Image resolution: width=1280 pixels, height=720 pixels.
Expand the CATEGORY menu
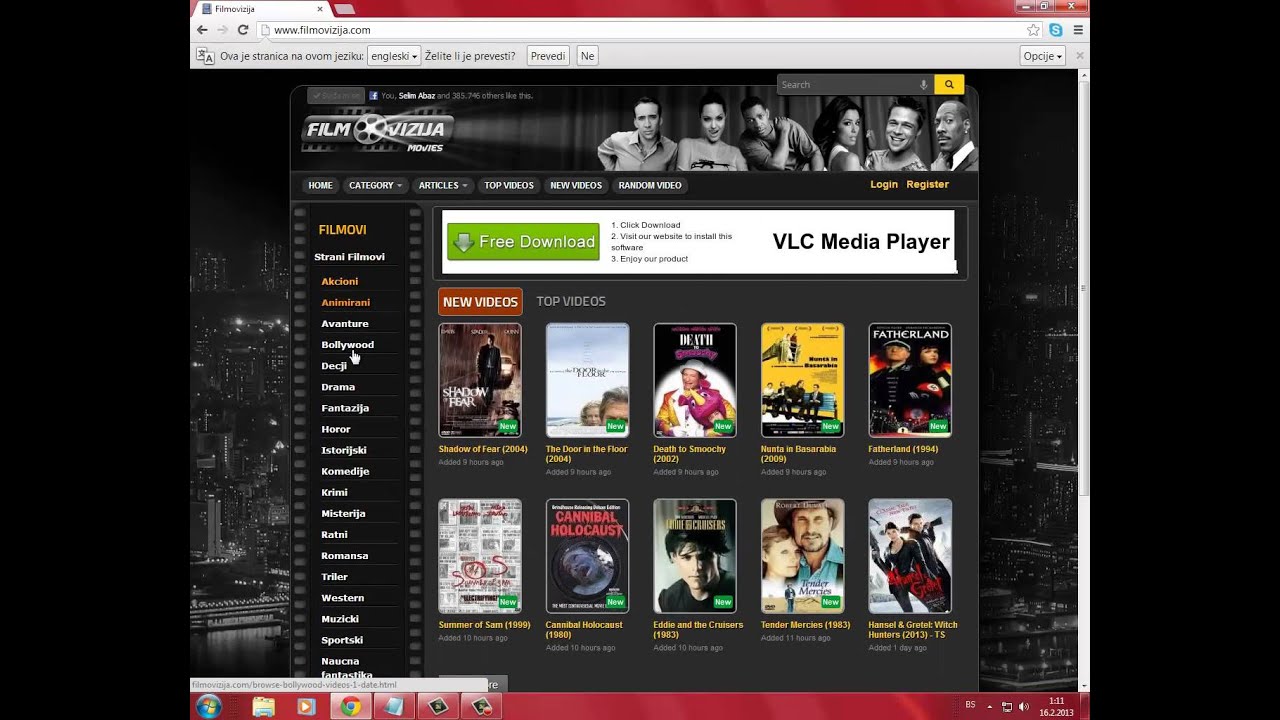[376, 185]
